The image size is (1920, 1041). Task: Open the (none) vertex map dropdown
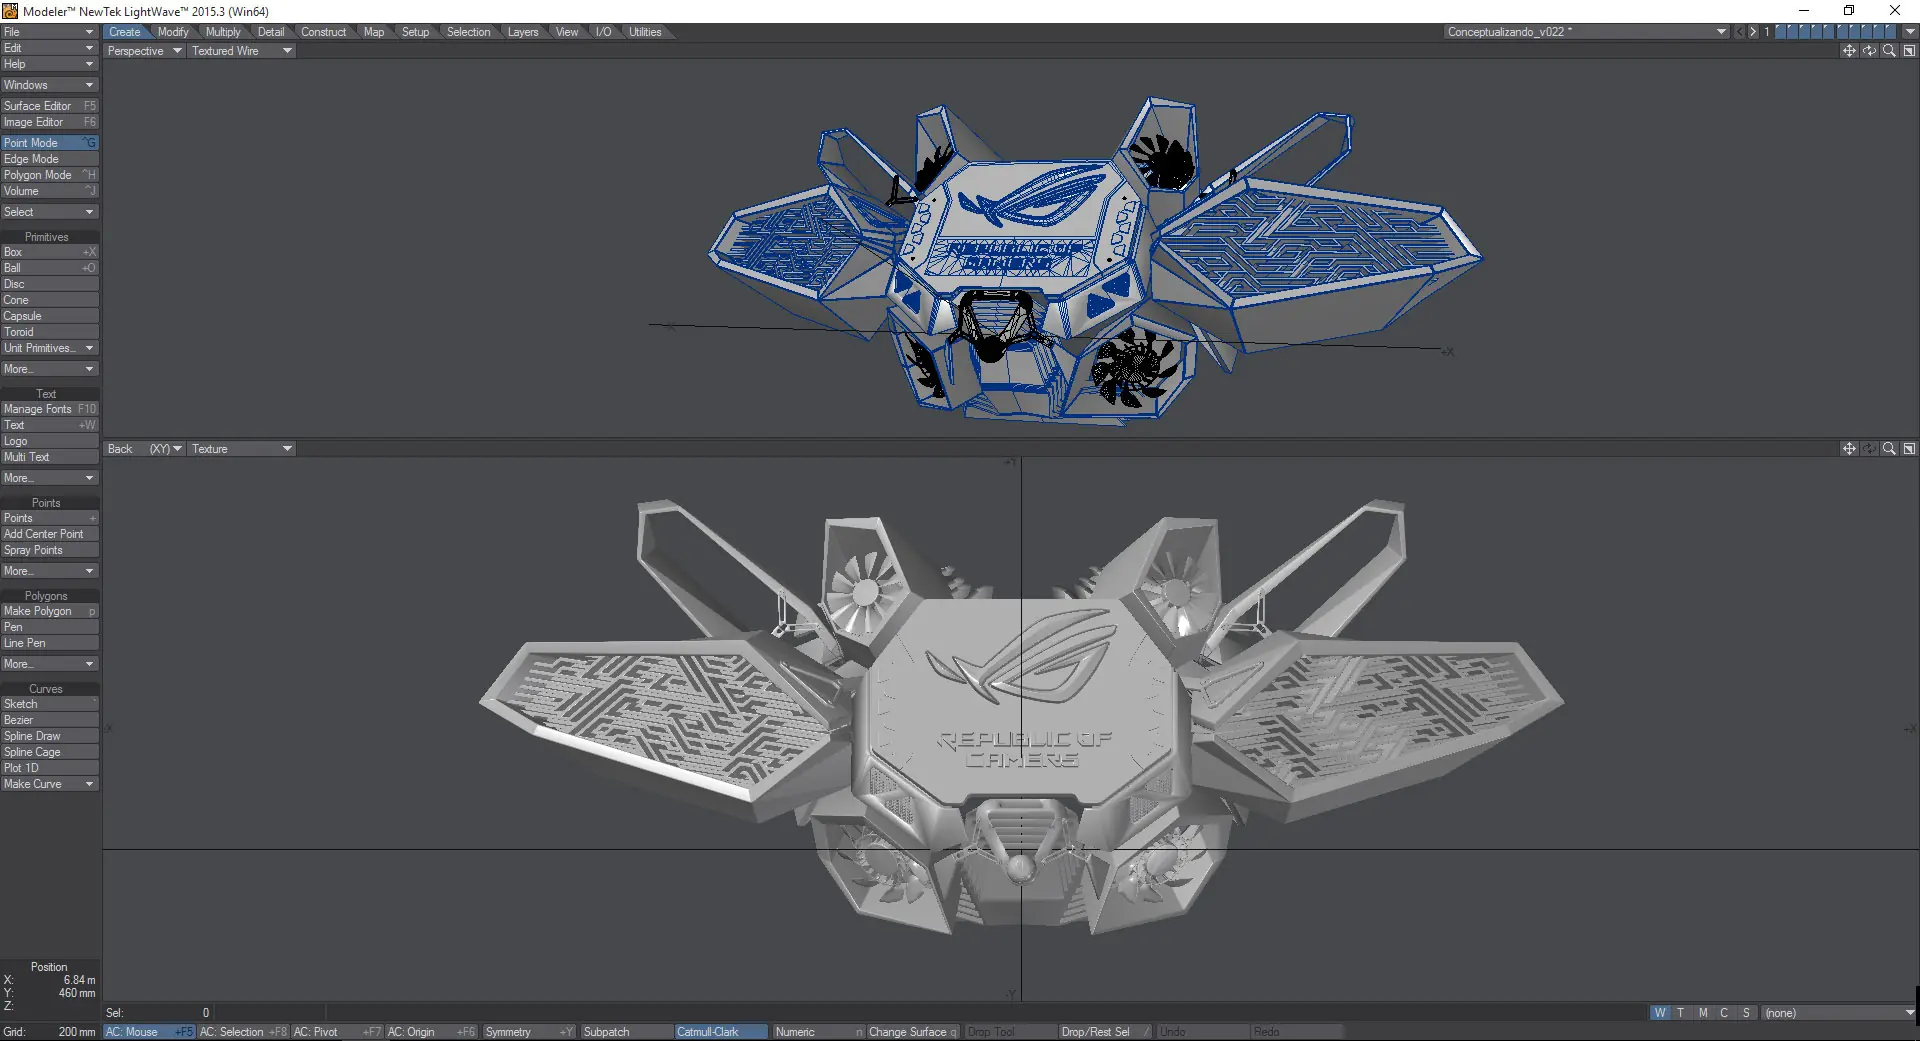click(x=1838, y=1013)
